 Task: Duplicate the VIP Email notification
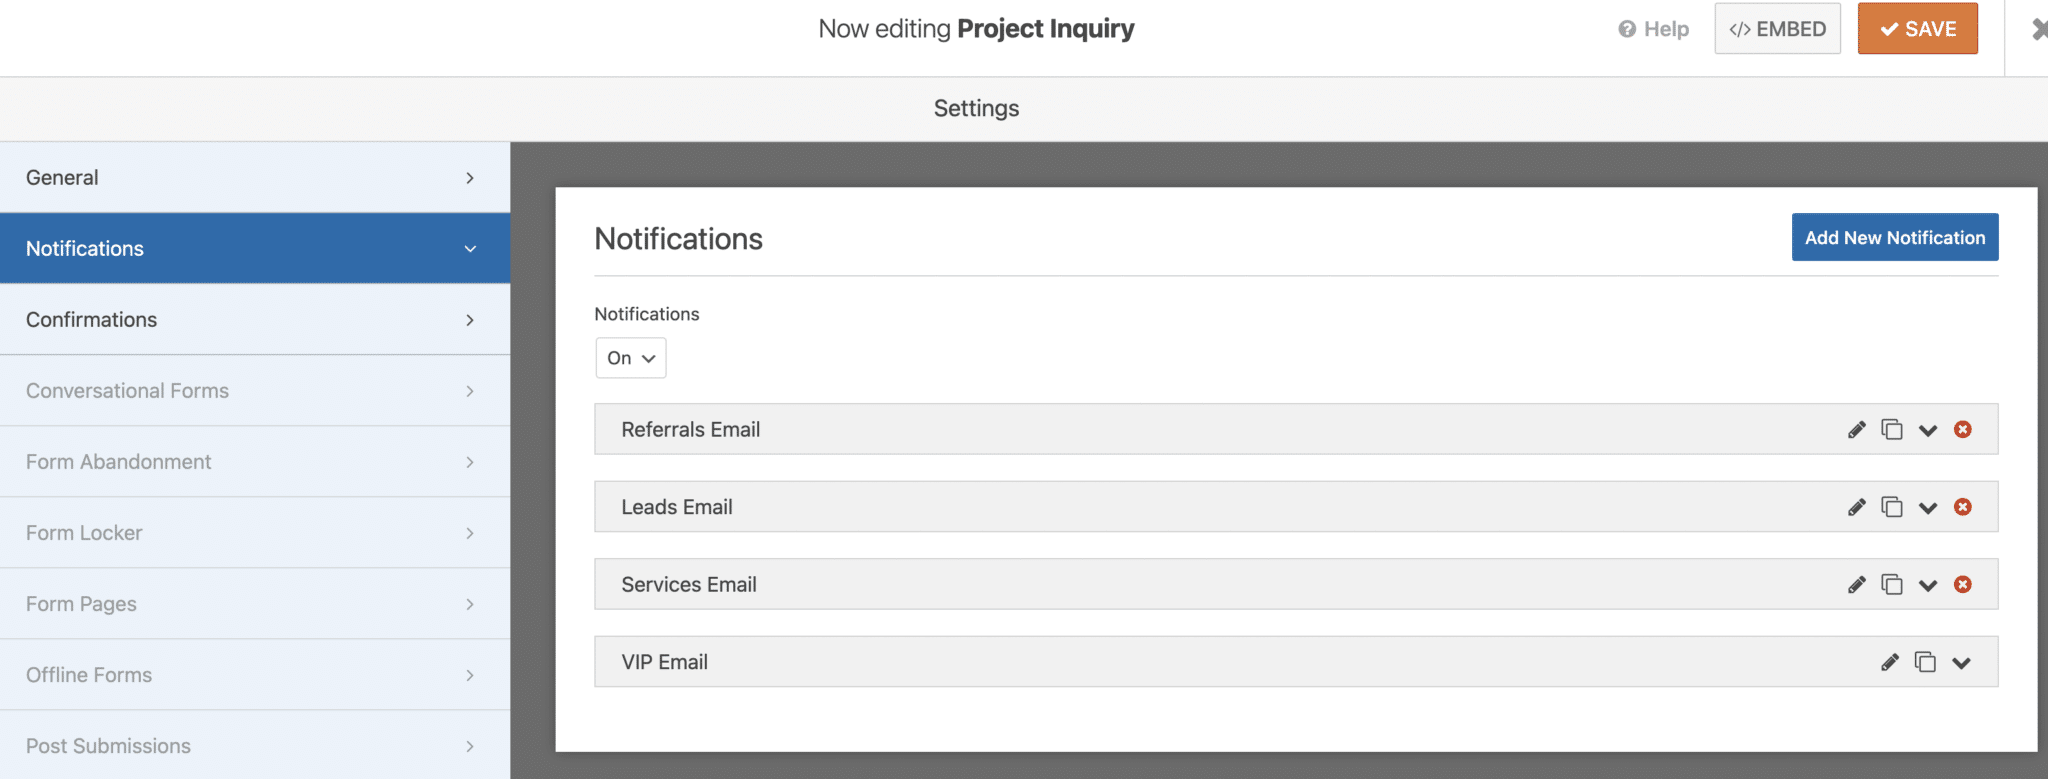tap(1926, 661)
